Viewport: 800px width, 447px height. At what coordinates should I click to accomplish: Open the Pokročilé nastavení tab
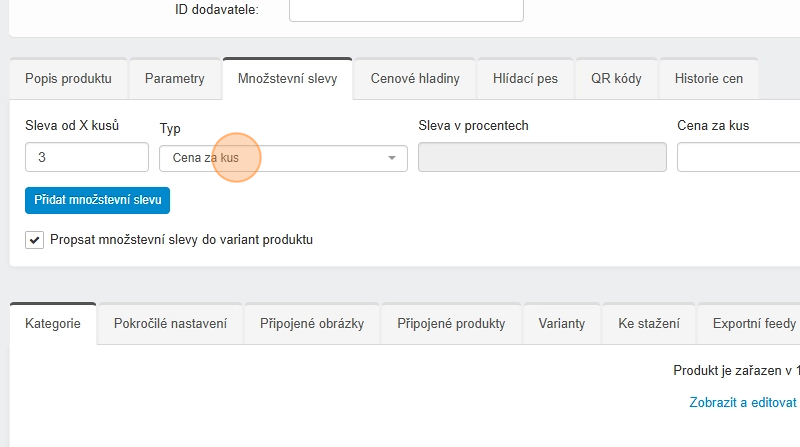[170, 324]
